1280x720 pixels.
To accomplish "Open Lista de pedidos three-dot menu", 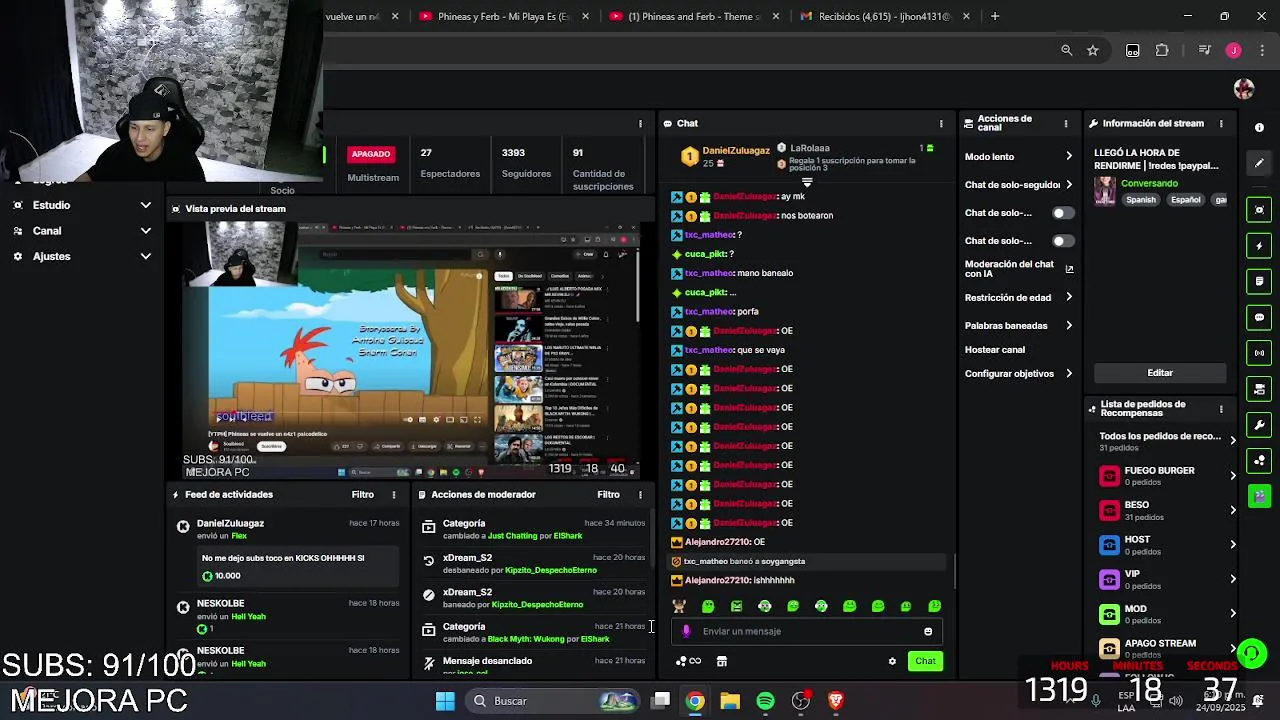I will click(1220, 409).
